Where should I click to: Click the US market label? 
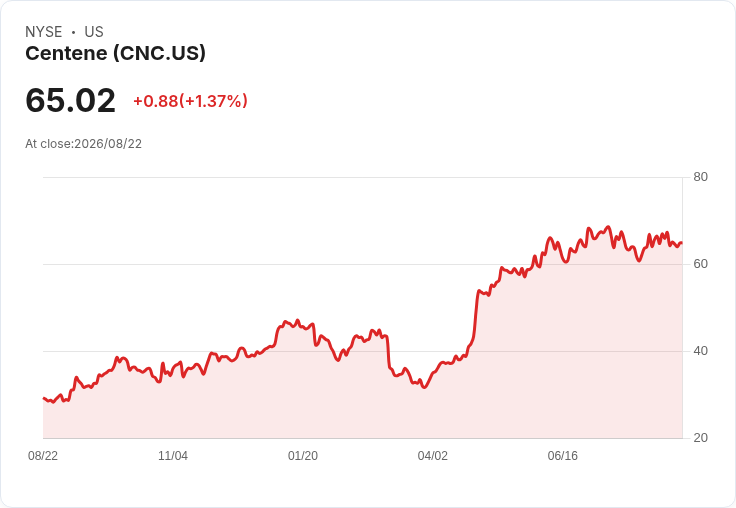[x=94, y=32]
